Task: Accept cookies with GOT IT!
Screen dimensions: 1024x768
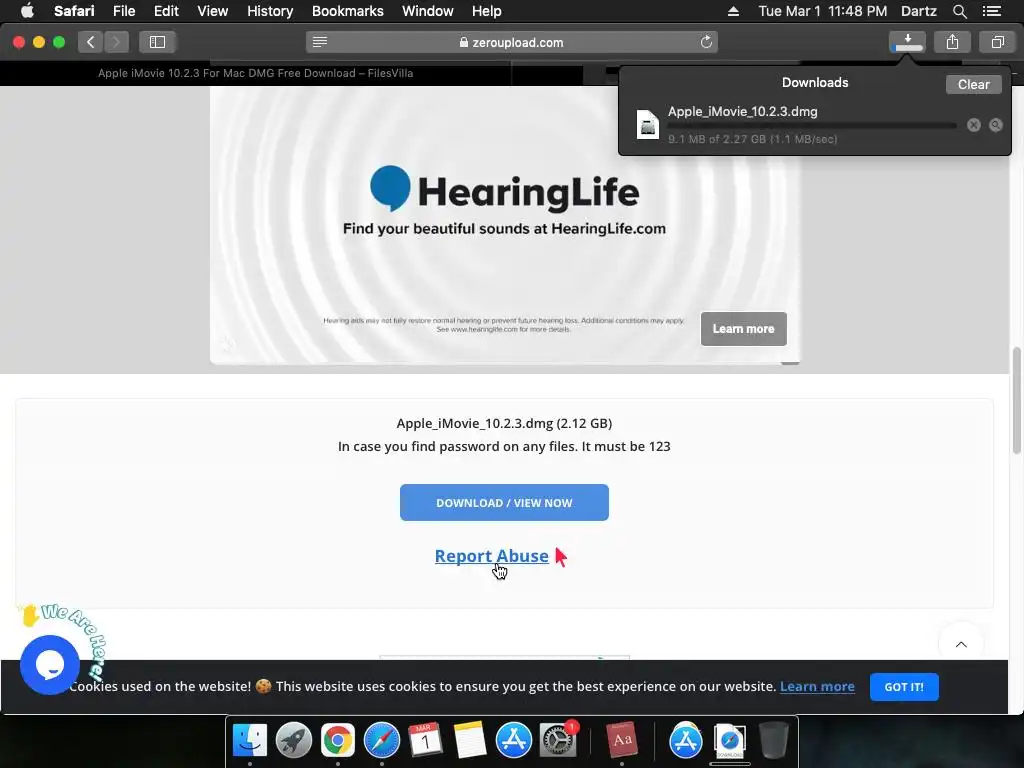Action: tap(904, 687)
